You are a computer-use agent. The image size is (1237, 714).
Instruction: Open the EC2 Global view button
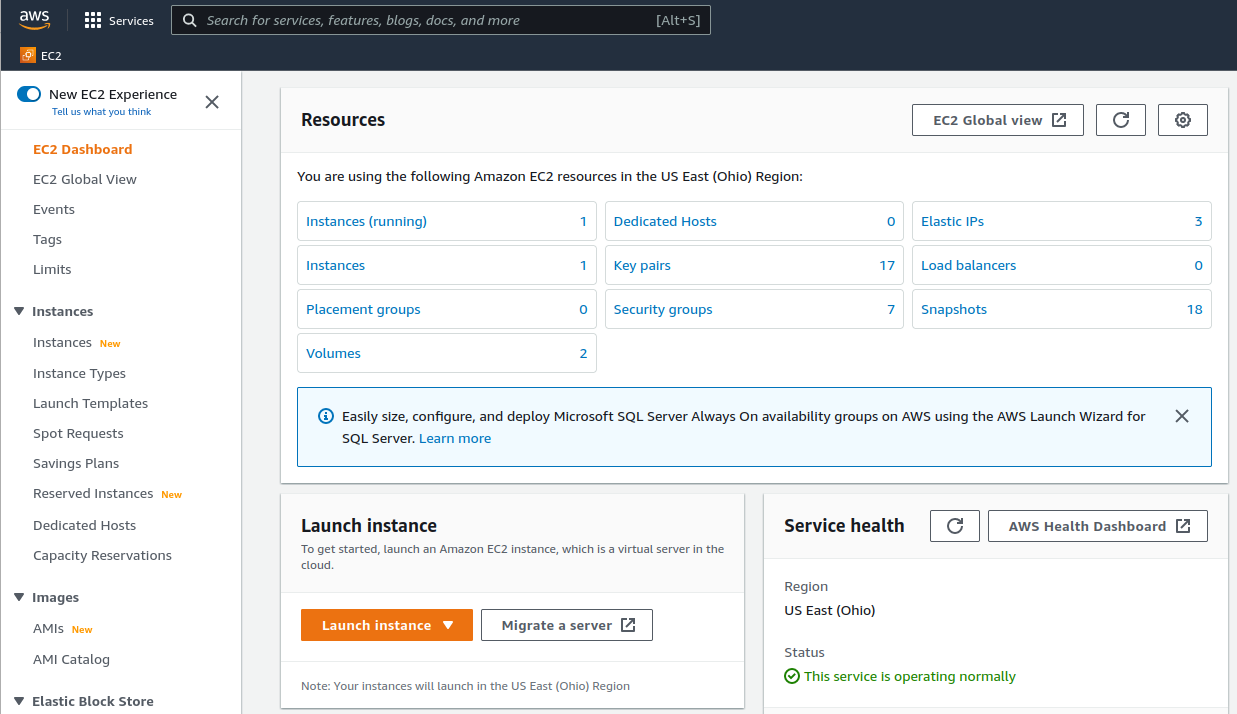point(998,120)
